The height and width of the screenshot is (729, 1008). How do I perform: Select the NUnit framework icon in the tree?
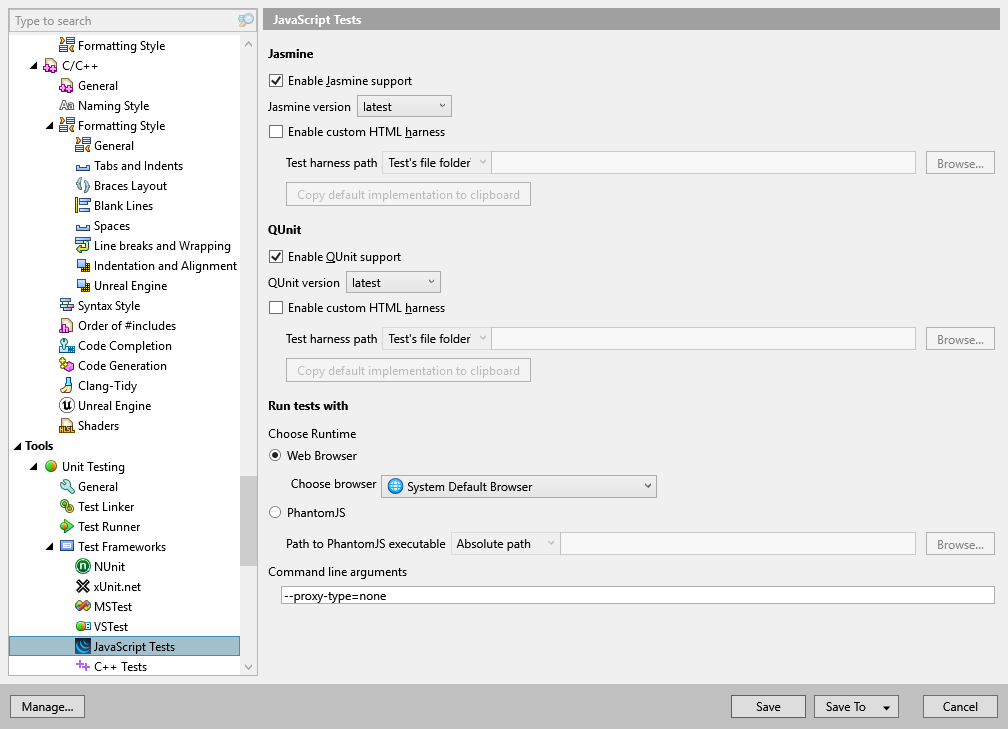81,566
